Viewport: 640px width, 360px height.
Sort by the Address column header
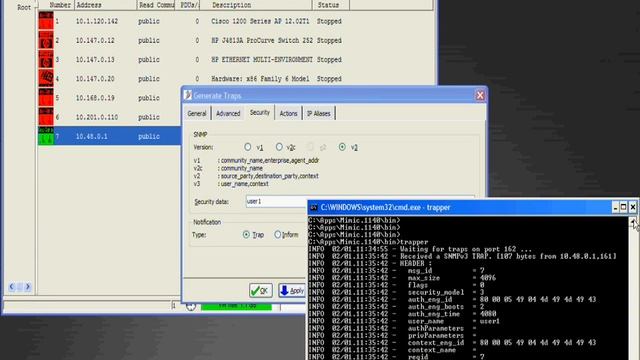tap(106, 5)
